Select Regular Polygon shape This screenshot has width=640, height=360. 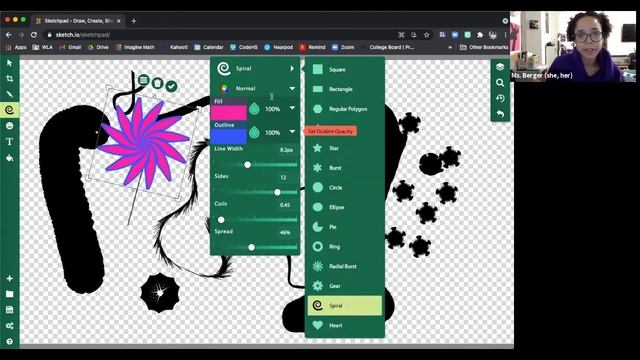pos(345,109)
